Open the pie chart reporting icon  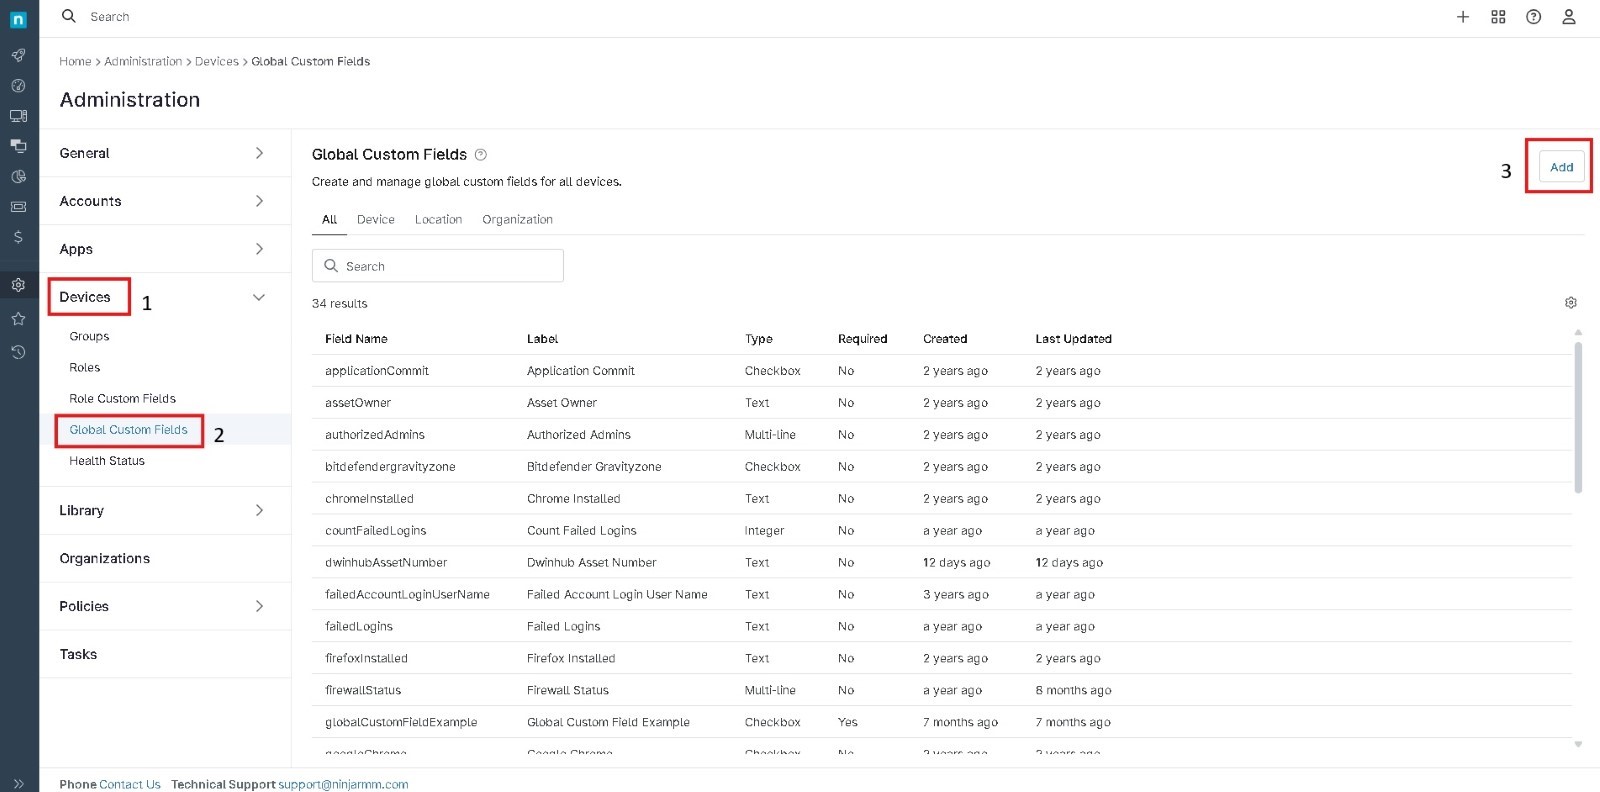[18, 177]
